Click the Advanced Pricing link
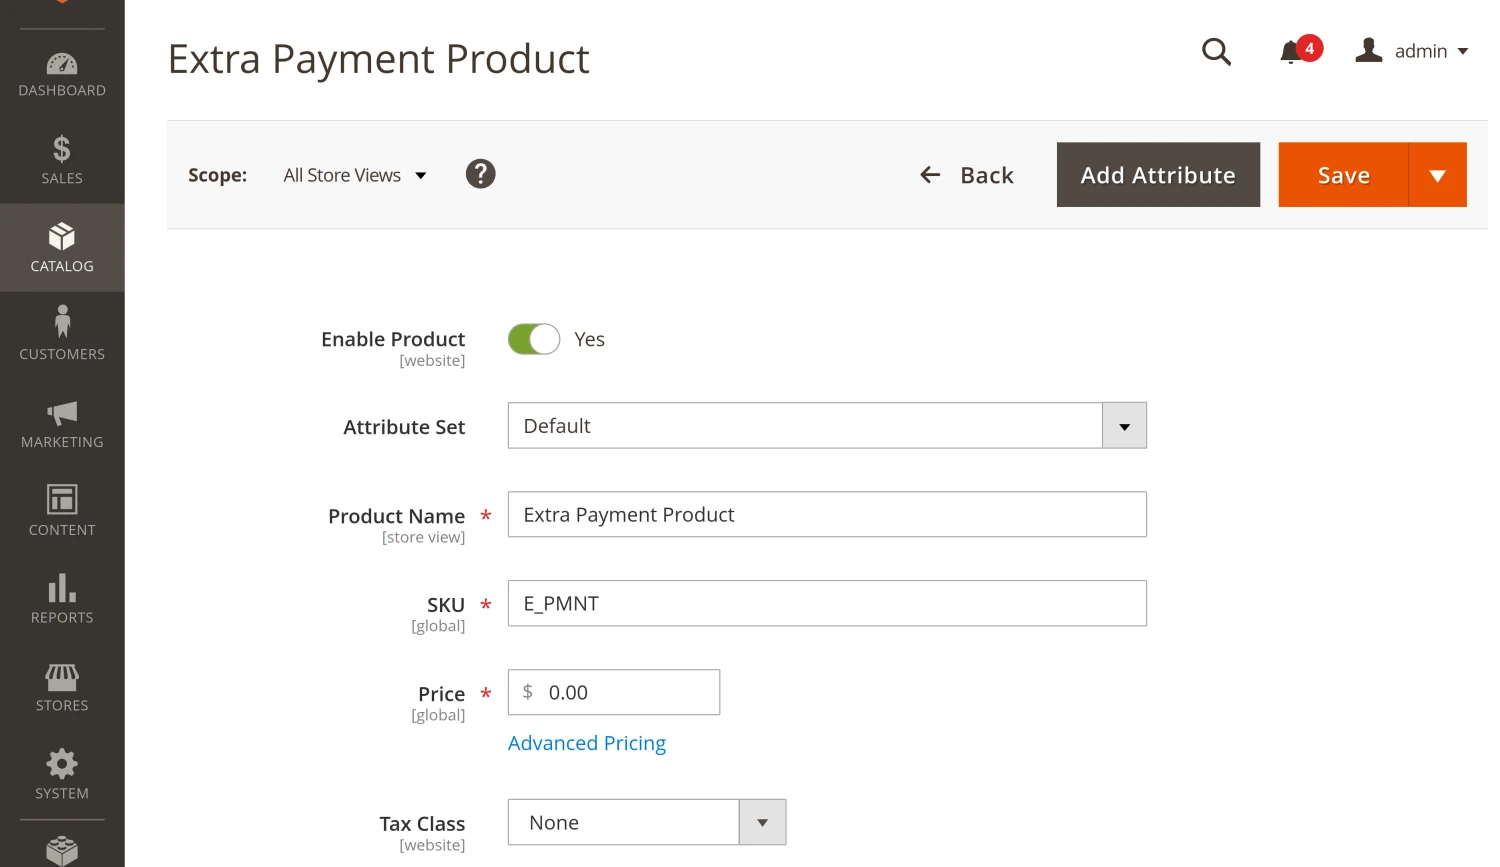The height and width of the screenshot is (867, 1500). pyautogui.click(x=587, y=743)
